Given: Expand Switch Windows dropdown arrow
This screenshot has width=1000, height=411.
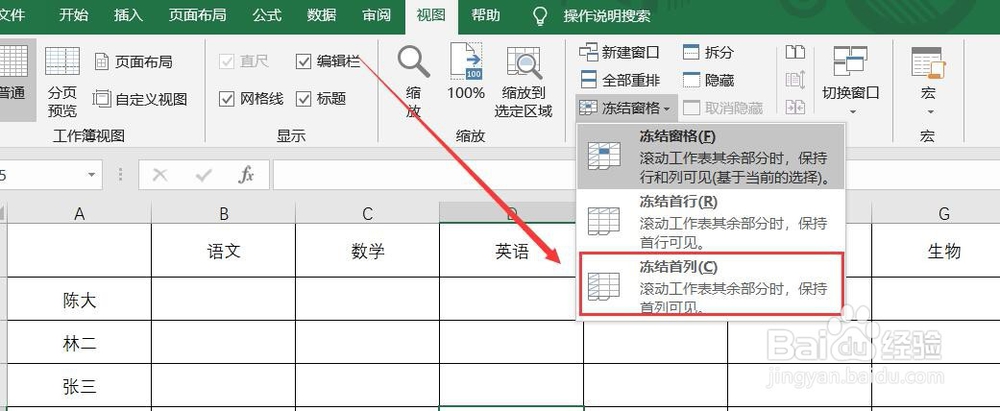Looking at the screenshot, I should pyautogui.click(x=851, y=112).
